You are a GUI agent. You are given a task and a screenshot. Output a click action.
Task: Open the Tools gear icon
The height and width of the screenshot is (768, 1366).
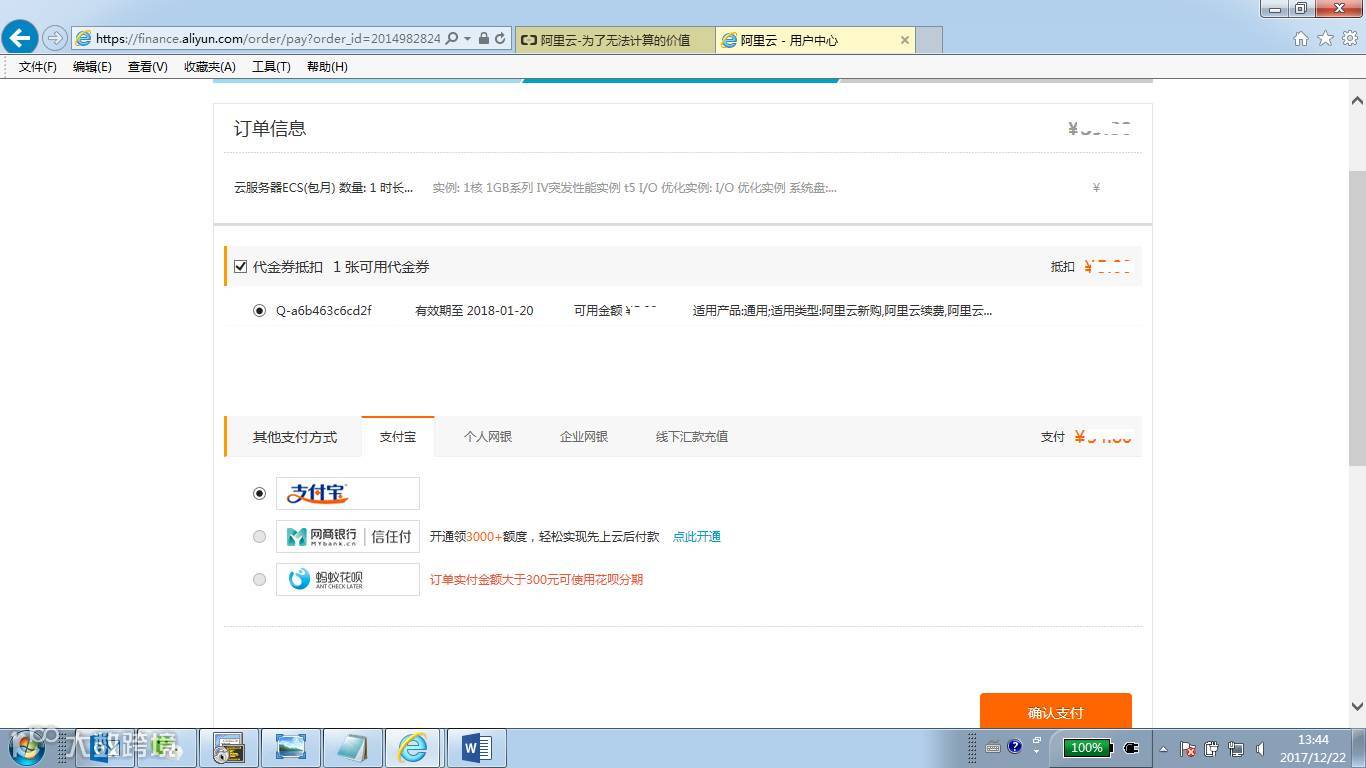[x=1351, y=39]
